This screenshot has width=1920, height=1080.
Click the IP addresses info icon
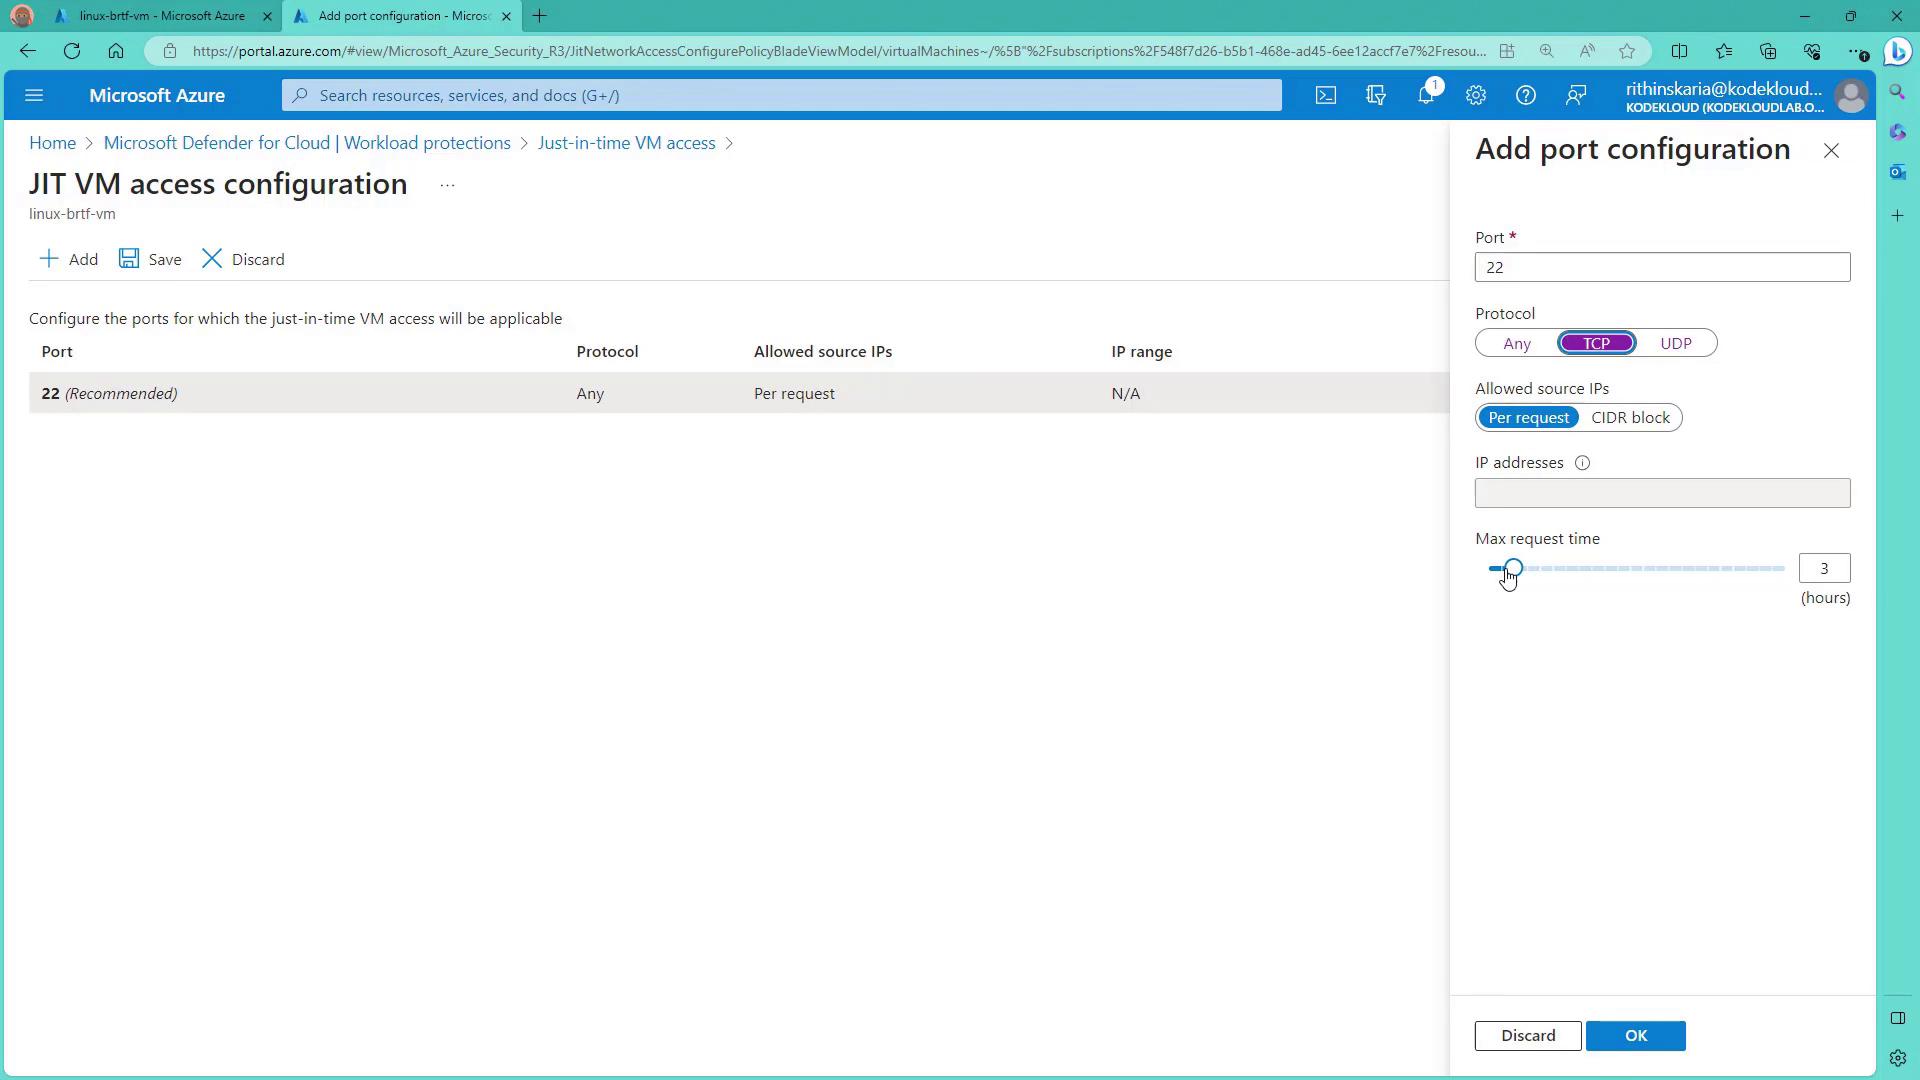click(1582, 463)
